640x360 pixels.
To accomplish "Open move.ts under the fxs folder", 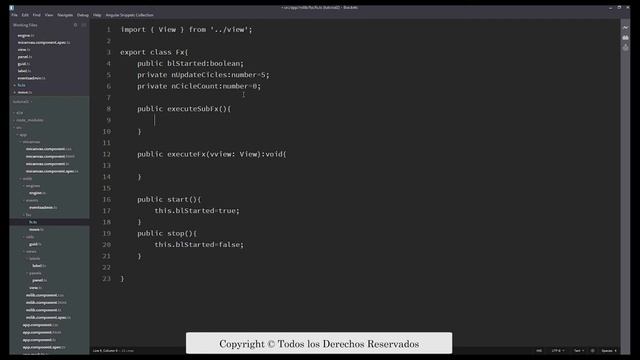I will point(36,229).
